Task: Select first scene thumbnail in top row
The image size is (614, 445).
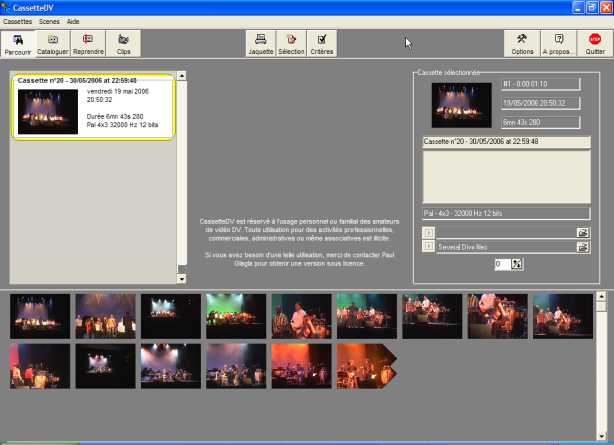Action: pyautogui.click(x=40, y=316)
